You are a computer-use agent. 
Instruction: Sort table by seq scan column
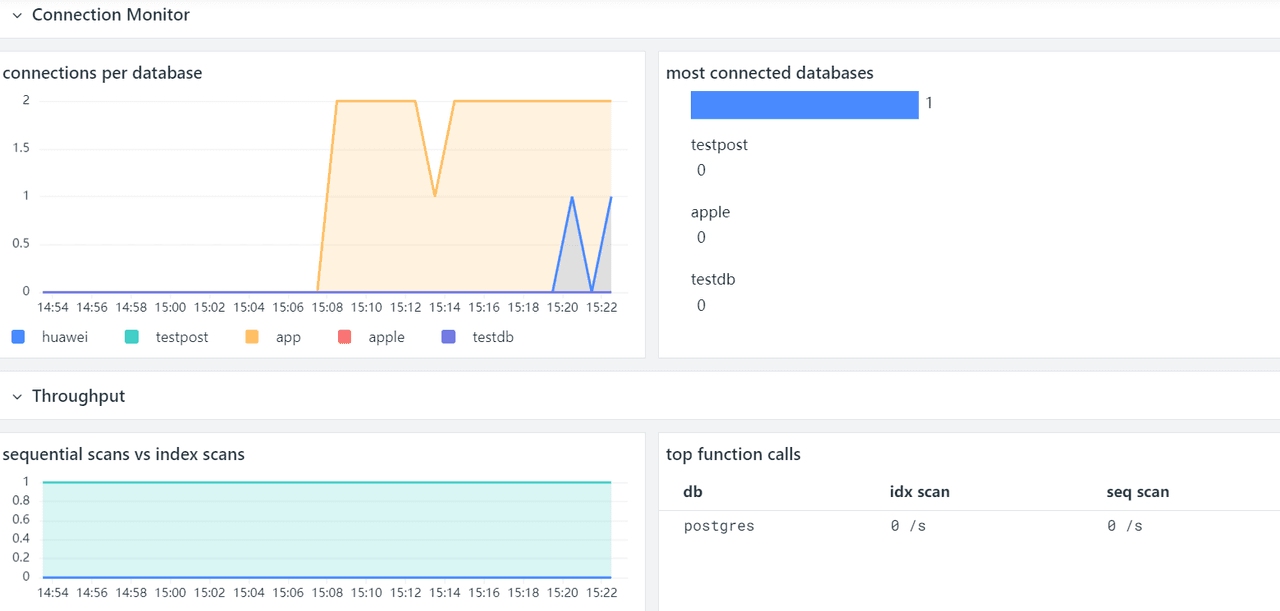[x=1137, y=492]
